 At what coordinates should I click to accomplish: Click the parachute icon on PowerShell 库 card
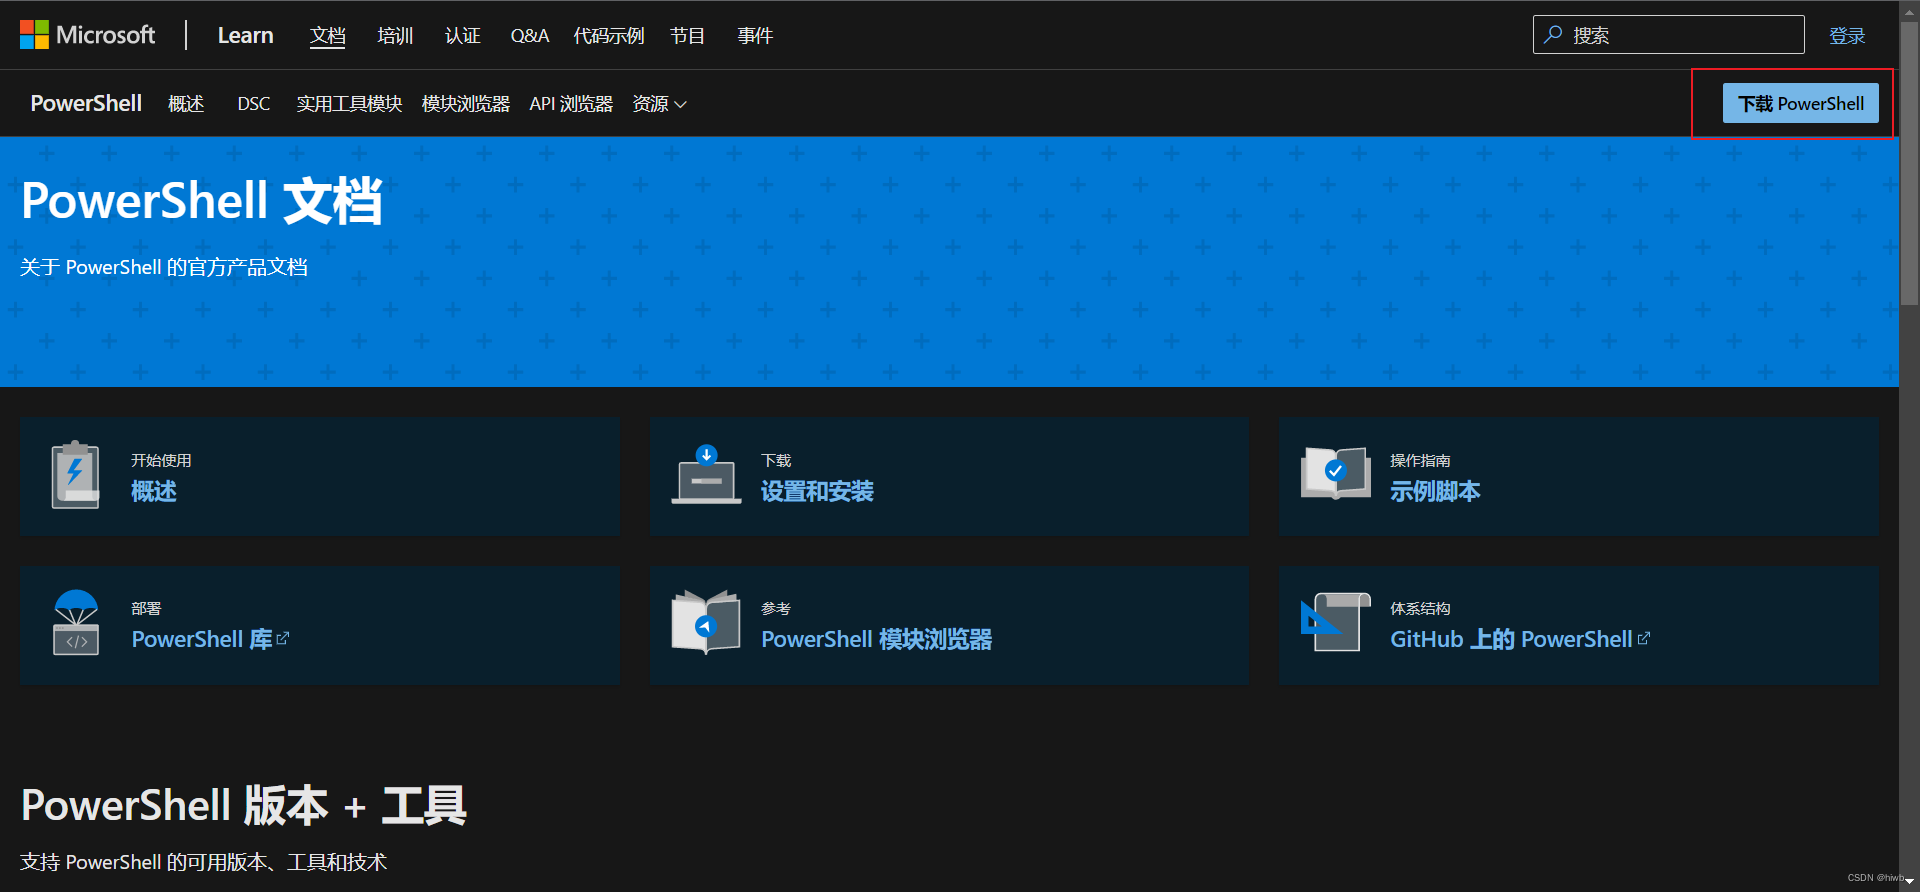pos(76,622)
